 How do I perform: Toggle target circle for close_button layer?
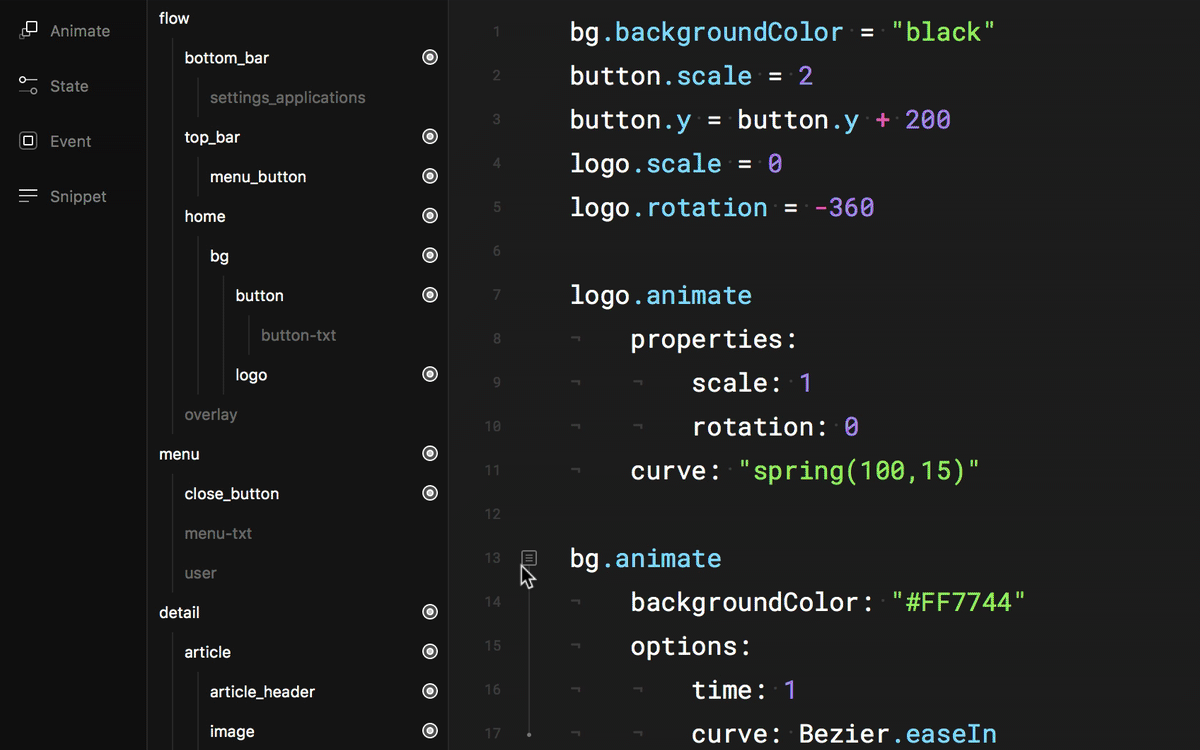pyautogui.click(x=430, y=494)
